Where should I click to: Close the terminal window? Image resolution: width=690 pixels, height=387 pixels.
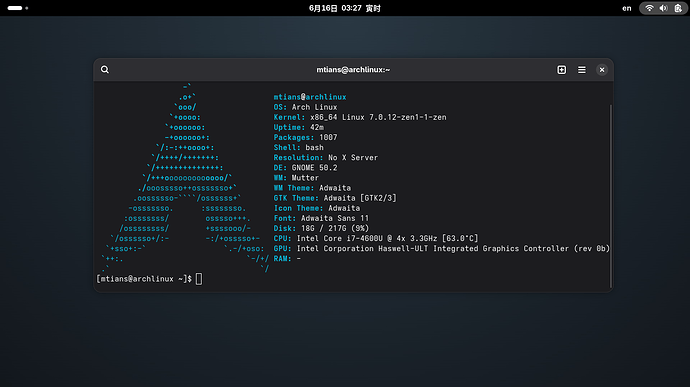click(x=602, y=70)
